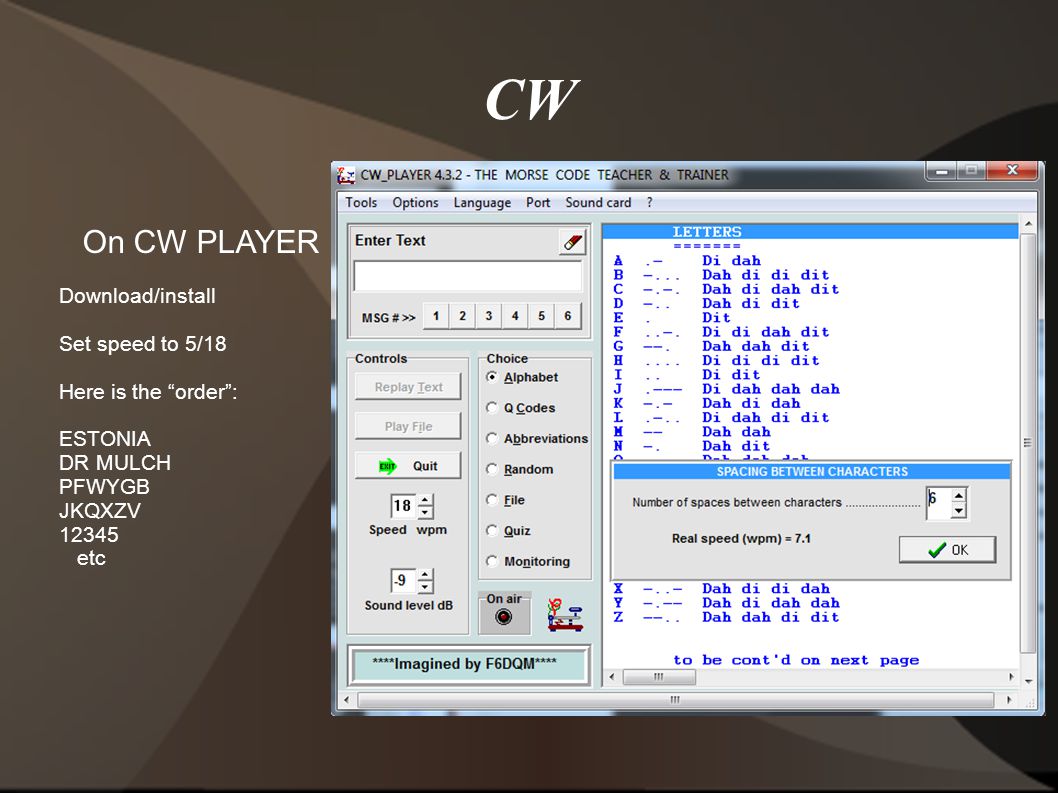Screen dimensions: 1058x793
Task: Click the slide text 'ESTONIA'
Action: point(105,439)
